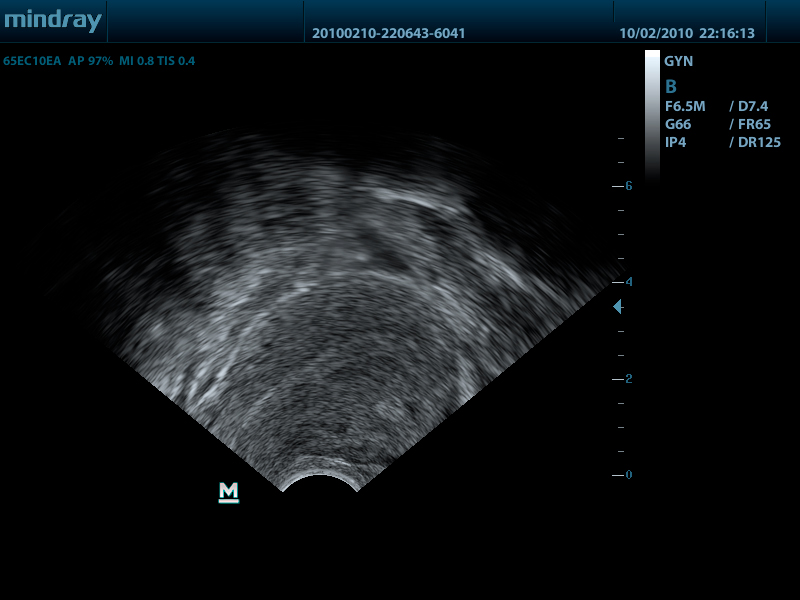Viewport: 800px width, 600px height.
Task: Click the mindray logo
Action: [53, 21]
